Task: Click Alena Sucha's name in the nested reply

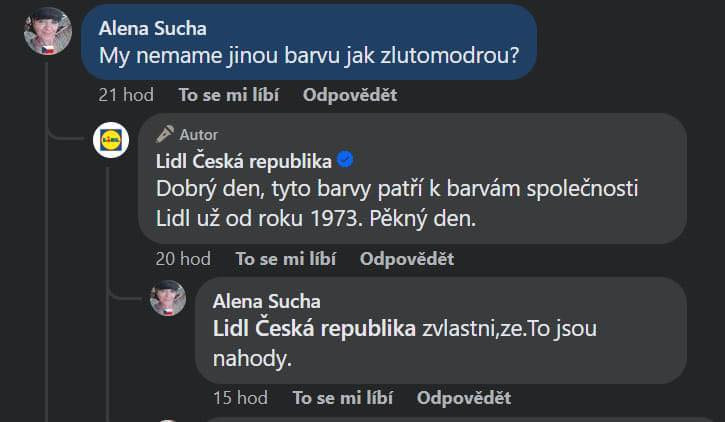Action: coord(267,301)
